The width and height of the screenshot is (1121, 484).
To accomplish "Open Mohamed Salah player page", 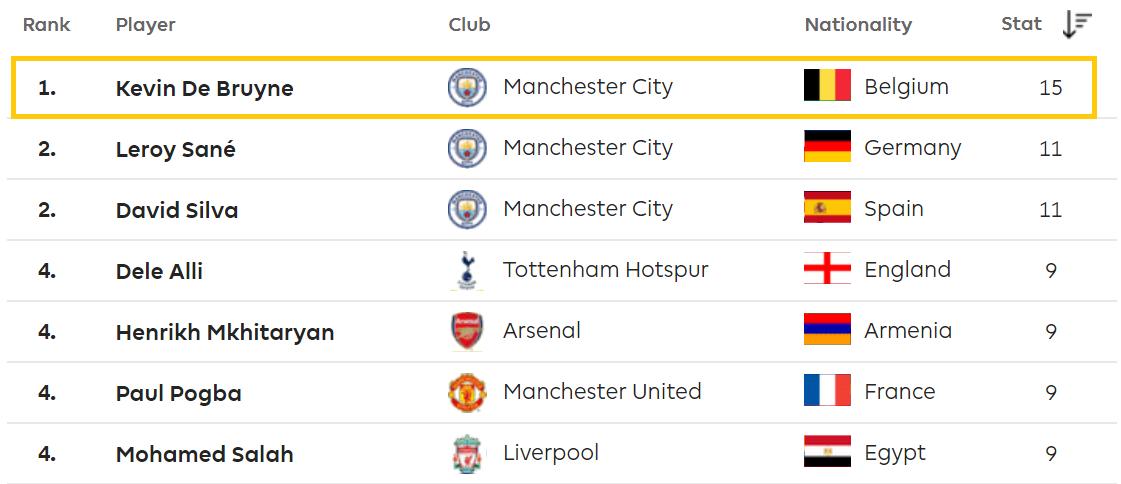I will pos(204,454).
